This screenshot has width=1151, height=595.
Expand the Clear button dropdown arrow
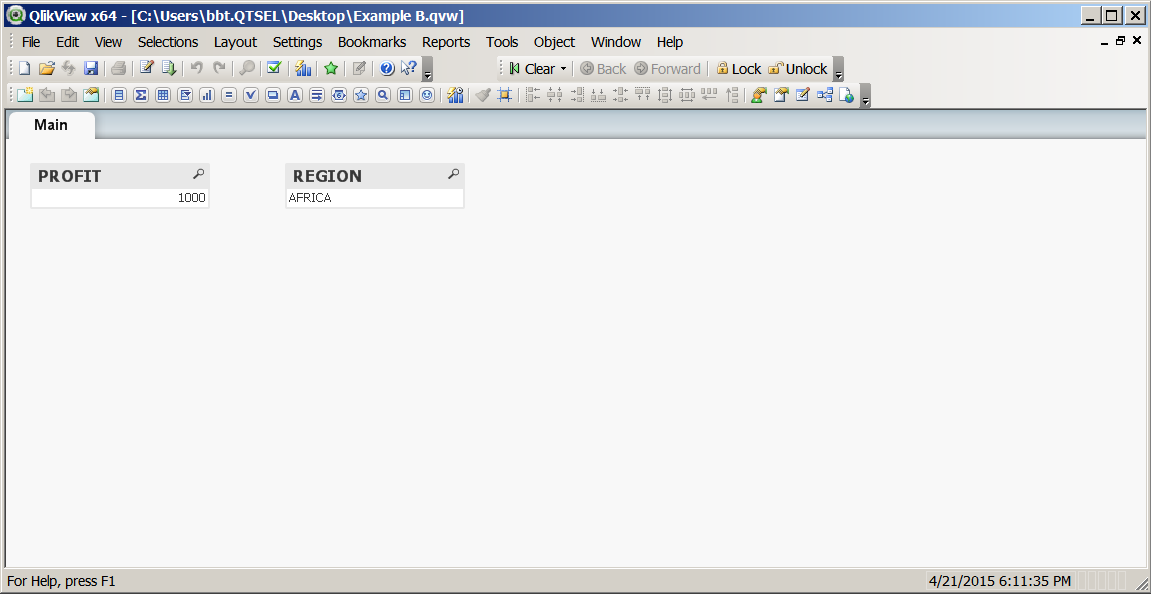563,69
